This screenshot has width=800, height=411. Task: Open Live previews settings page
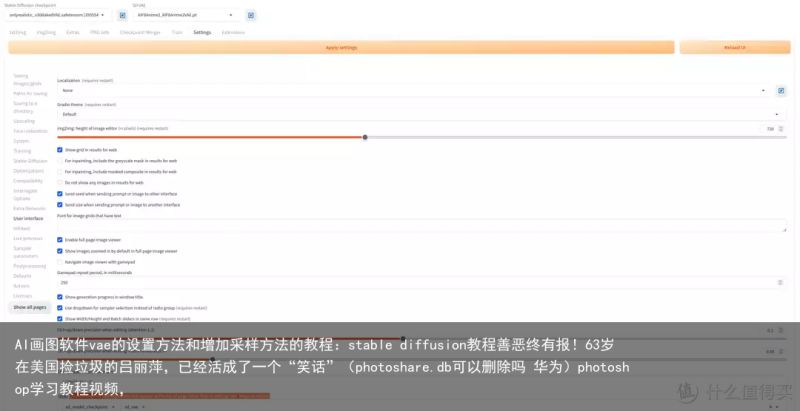point(28,239)
